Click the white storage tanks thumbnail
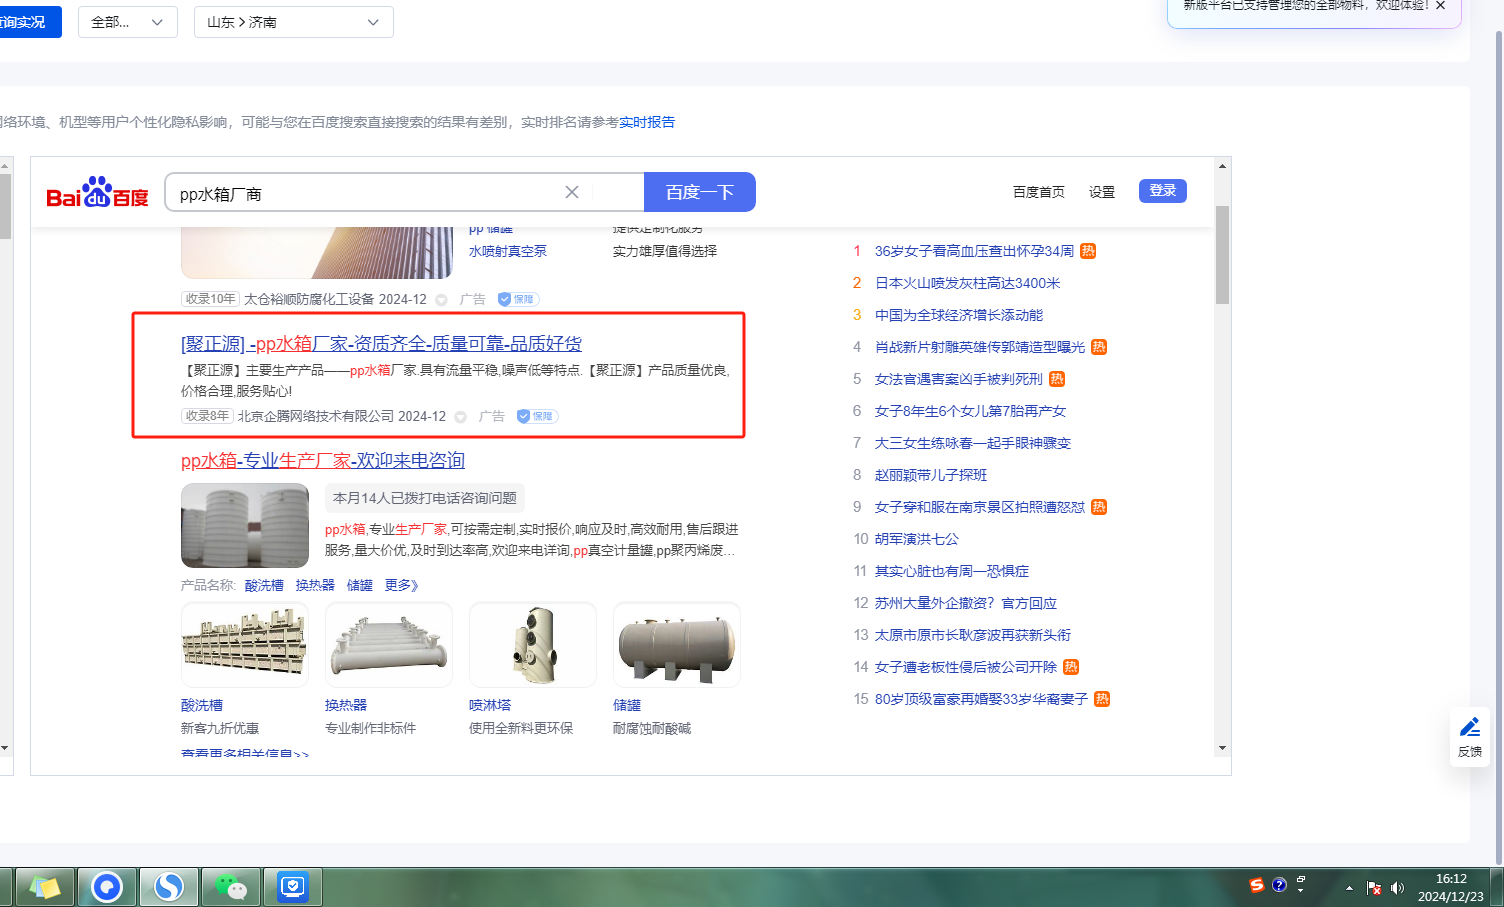1504x907 pixels. [x=245, y=526]
